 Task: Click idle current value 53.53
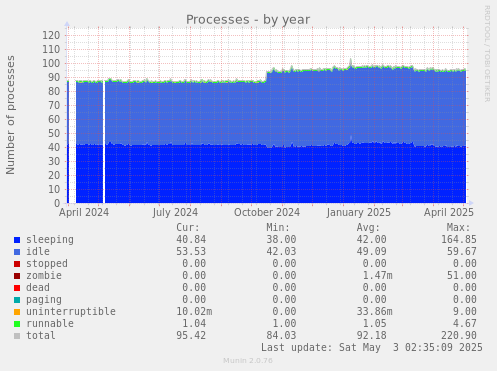(191, 252)
